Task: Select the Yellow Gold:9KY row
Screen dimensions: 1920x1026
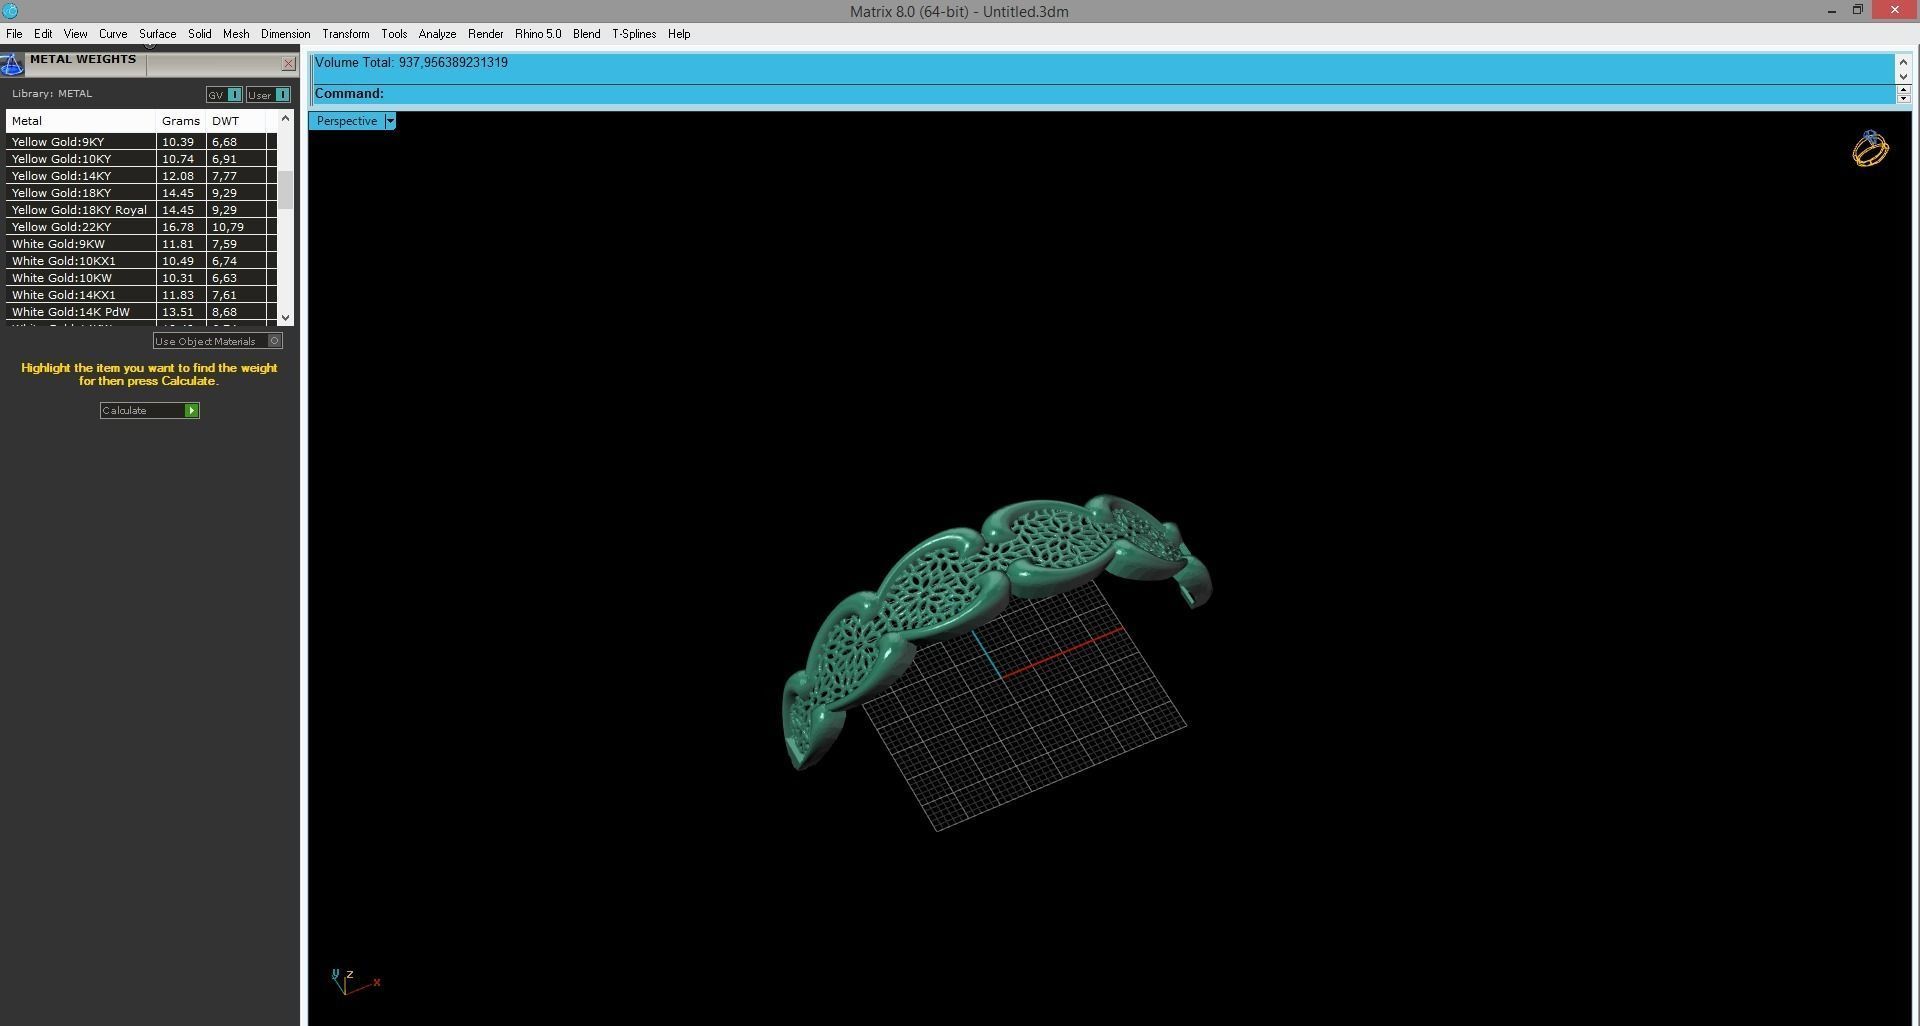Action: point(141,142)
